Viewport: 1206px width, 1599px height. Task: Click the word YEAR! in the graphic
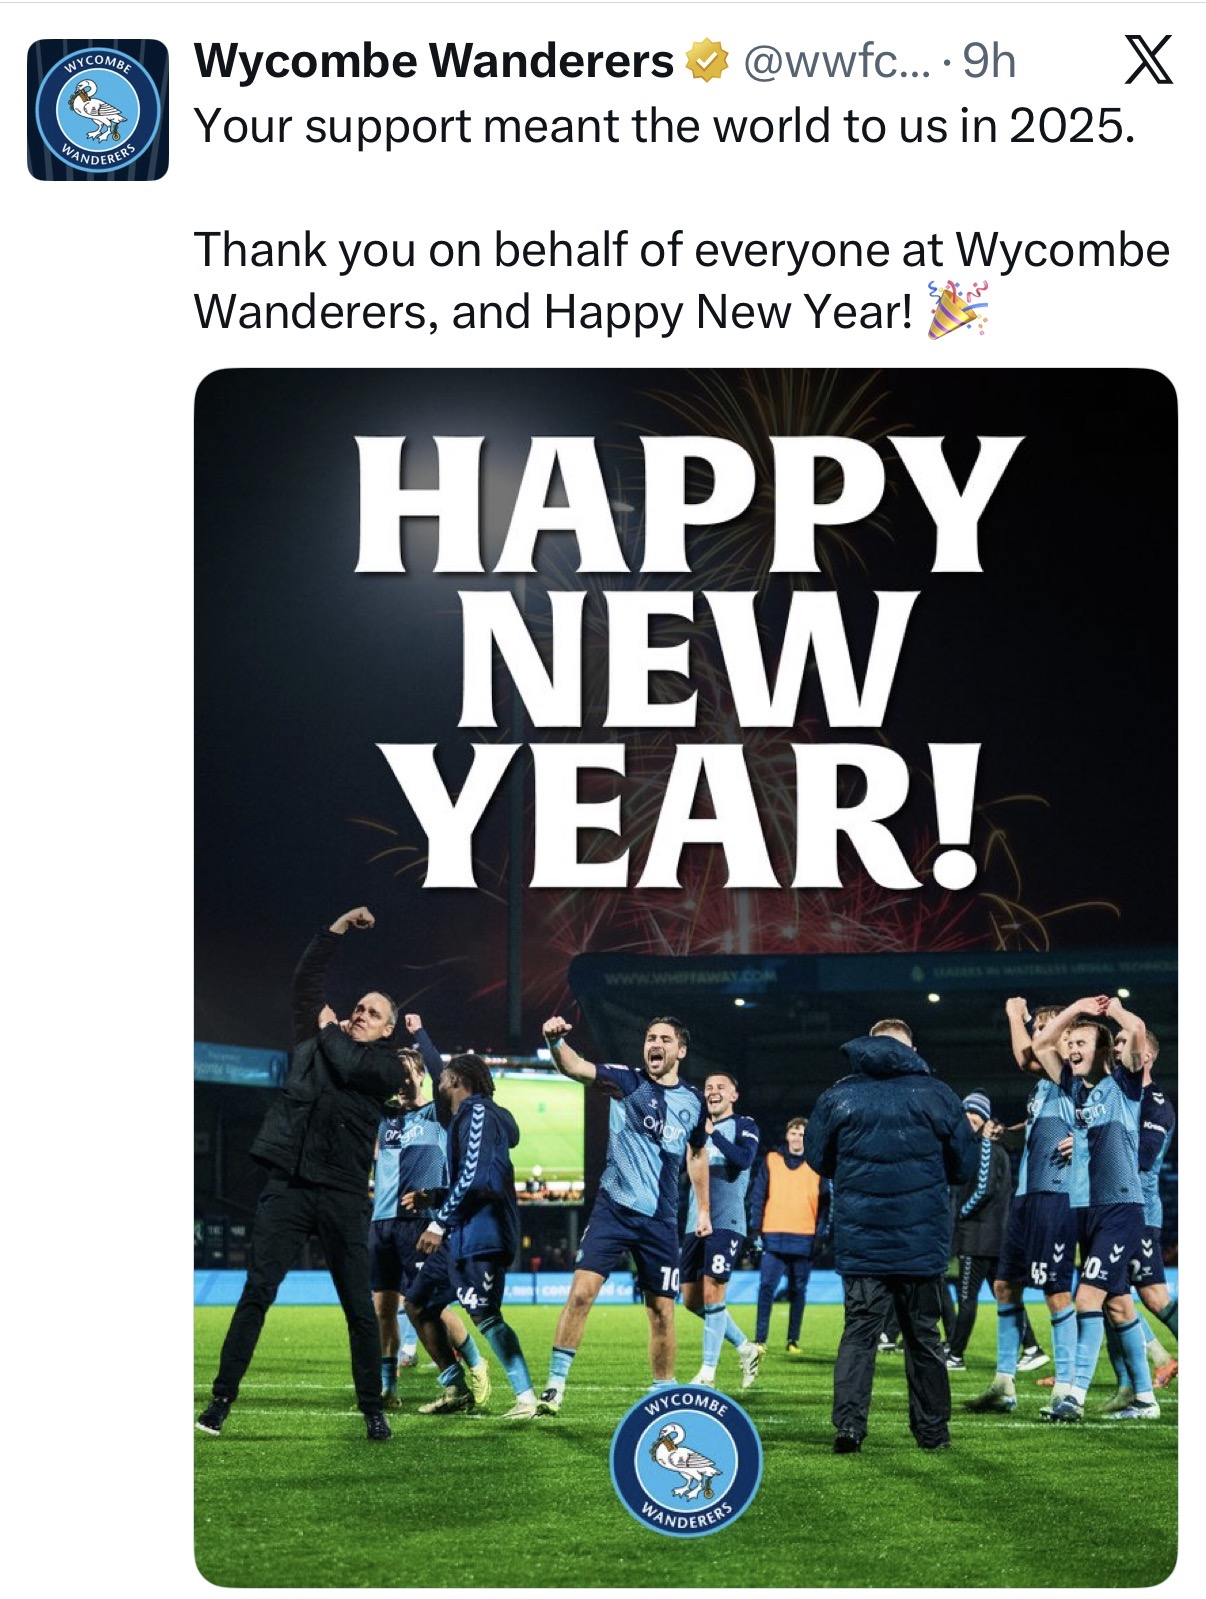pyautogui.click(x=688, y=816)
